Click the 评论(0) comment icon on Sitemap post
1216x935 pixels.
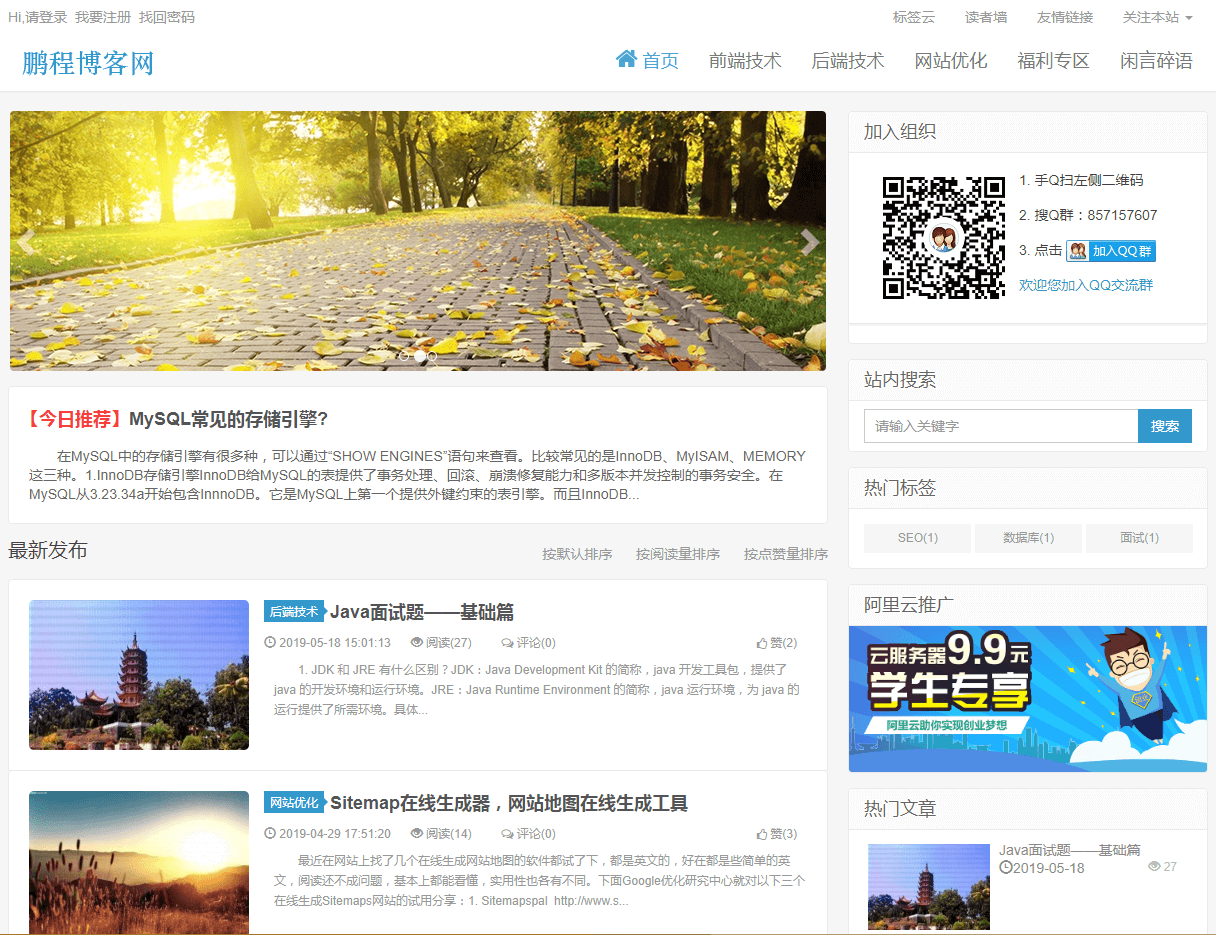click(x=507, y=834)
